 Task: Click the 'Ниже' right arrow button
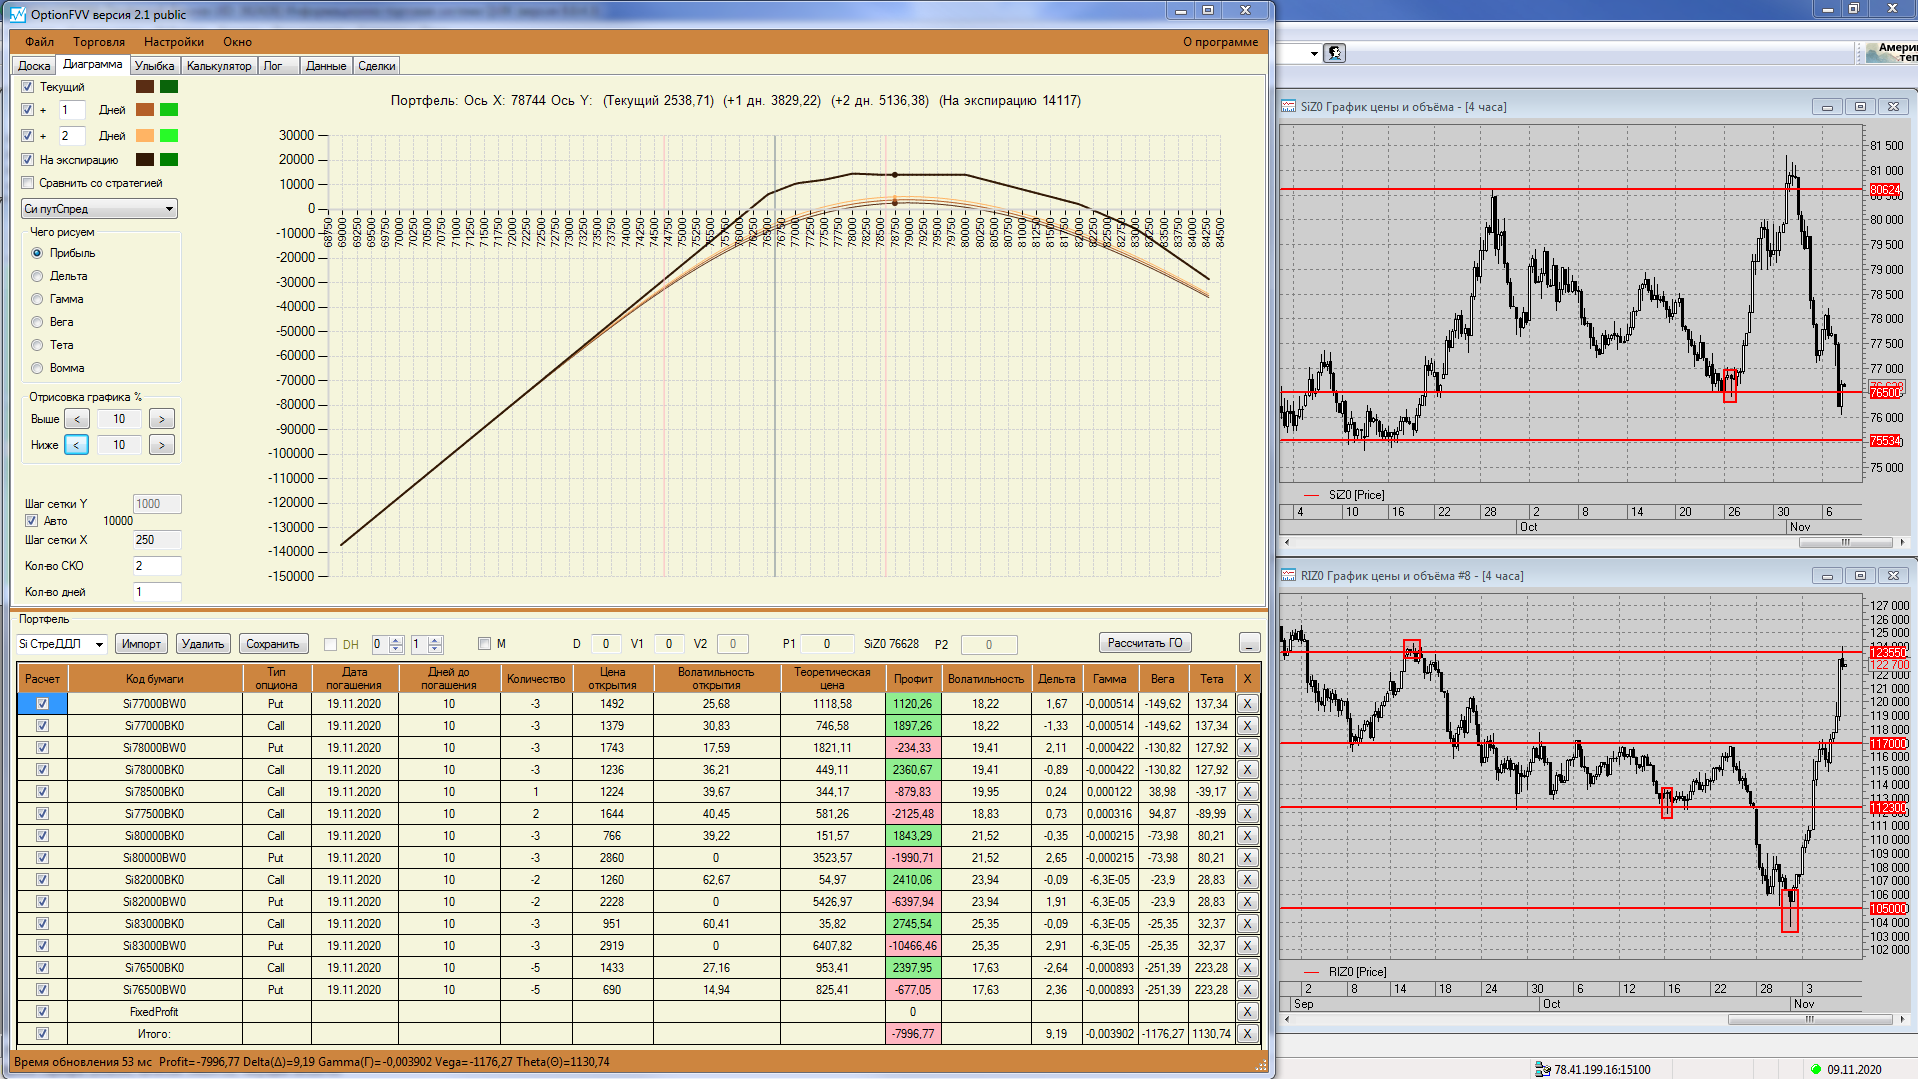click(162, 445)
